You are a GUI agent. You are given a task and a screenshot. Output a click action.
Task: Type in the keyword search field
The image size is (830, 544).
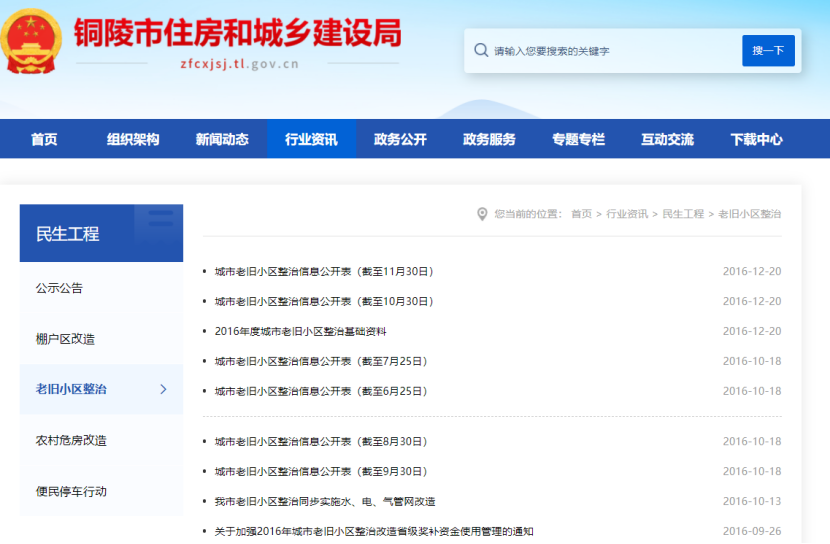[610, 51]
